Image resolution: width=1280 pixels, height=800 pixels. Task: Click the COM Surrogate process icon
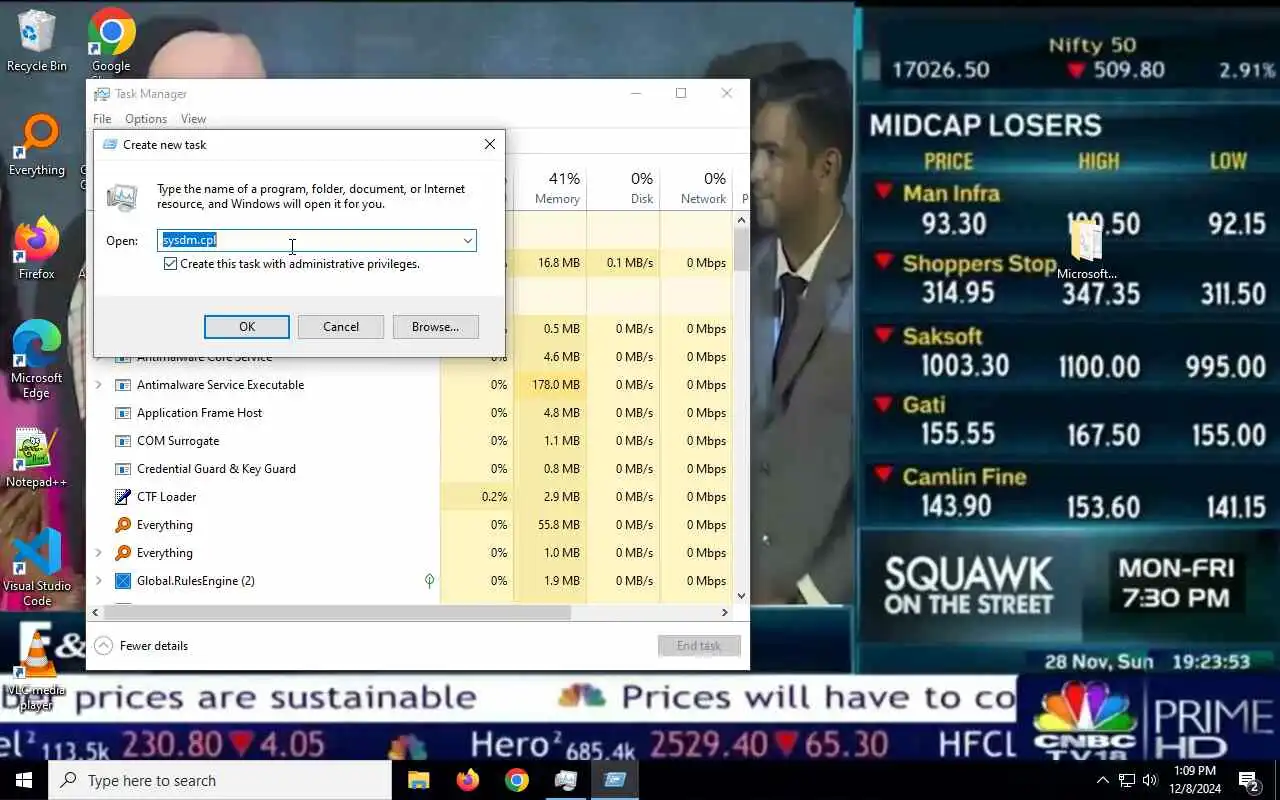click(123, 441)
